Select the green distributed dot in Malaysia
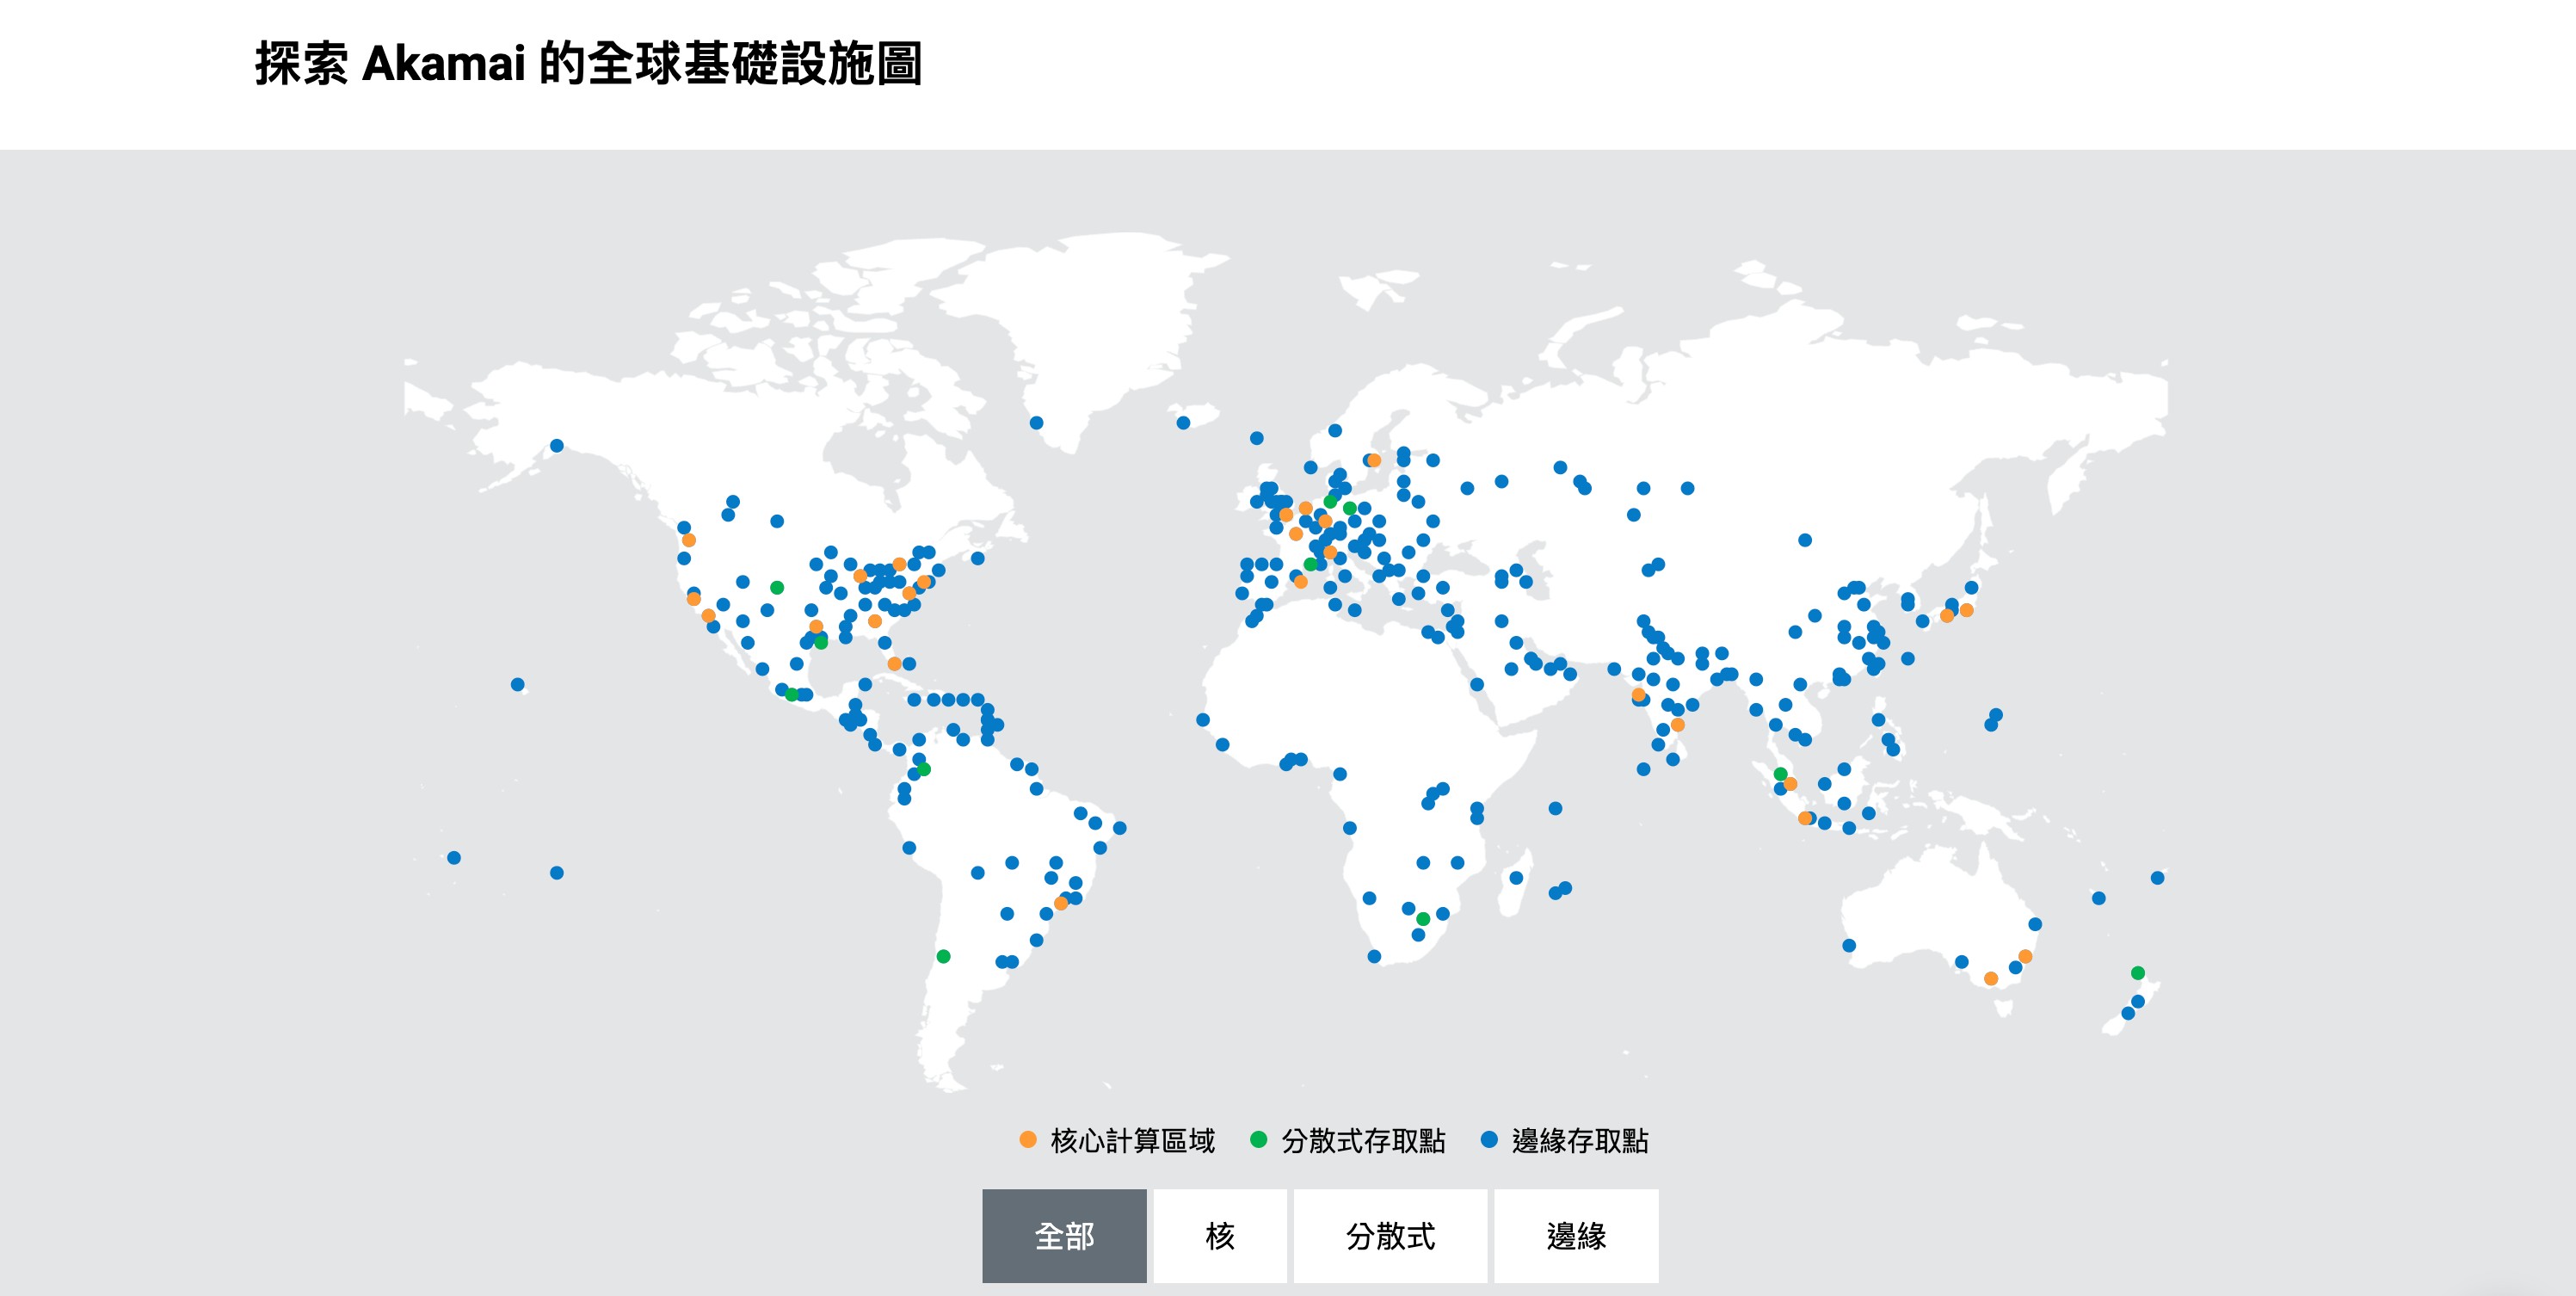Viewport: 2576px width, 1296px height. 1780,774
